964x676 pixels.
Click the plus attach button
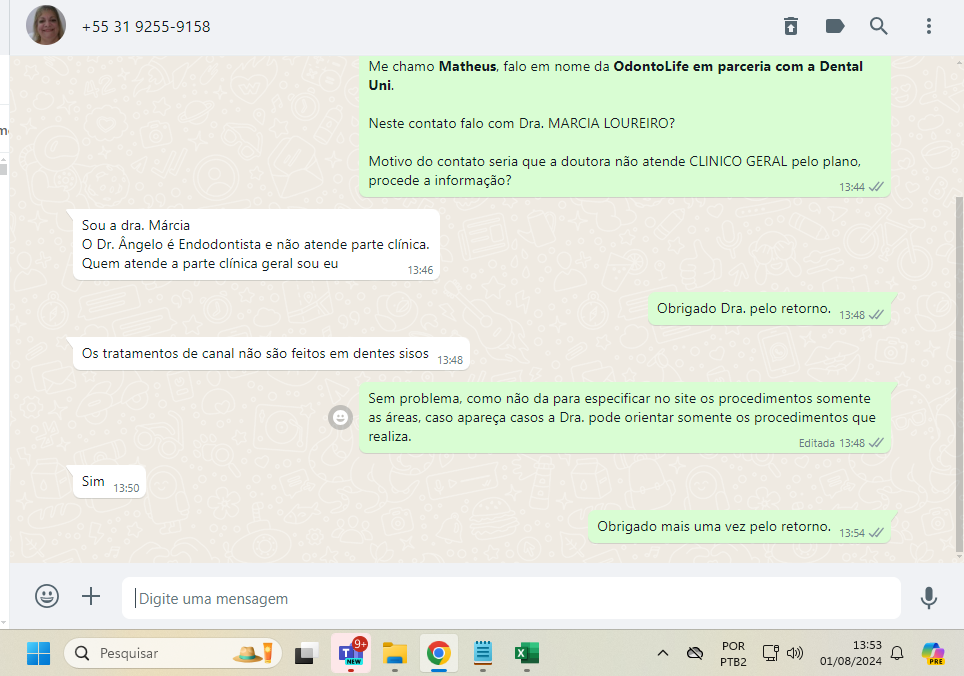click(x=91, y=597)
